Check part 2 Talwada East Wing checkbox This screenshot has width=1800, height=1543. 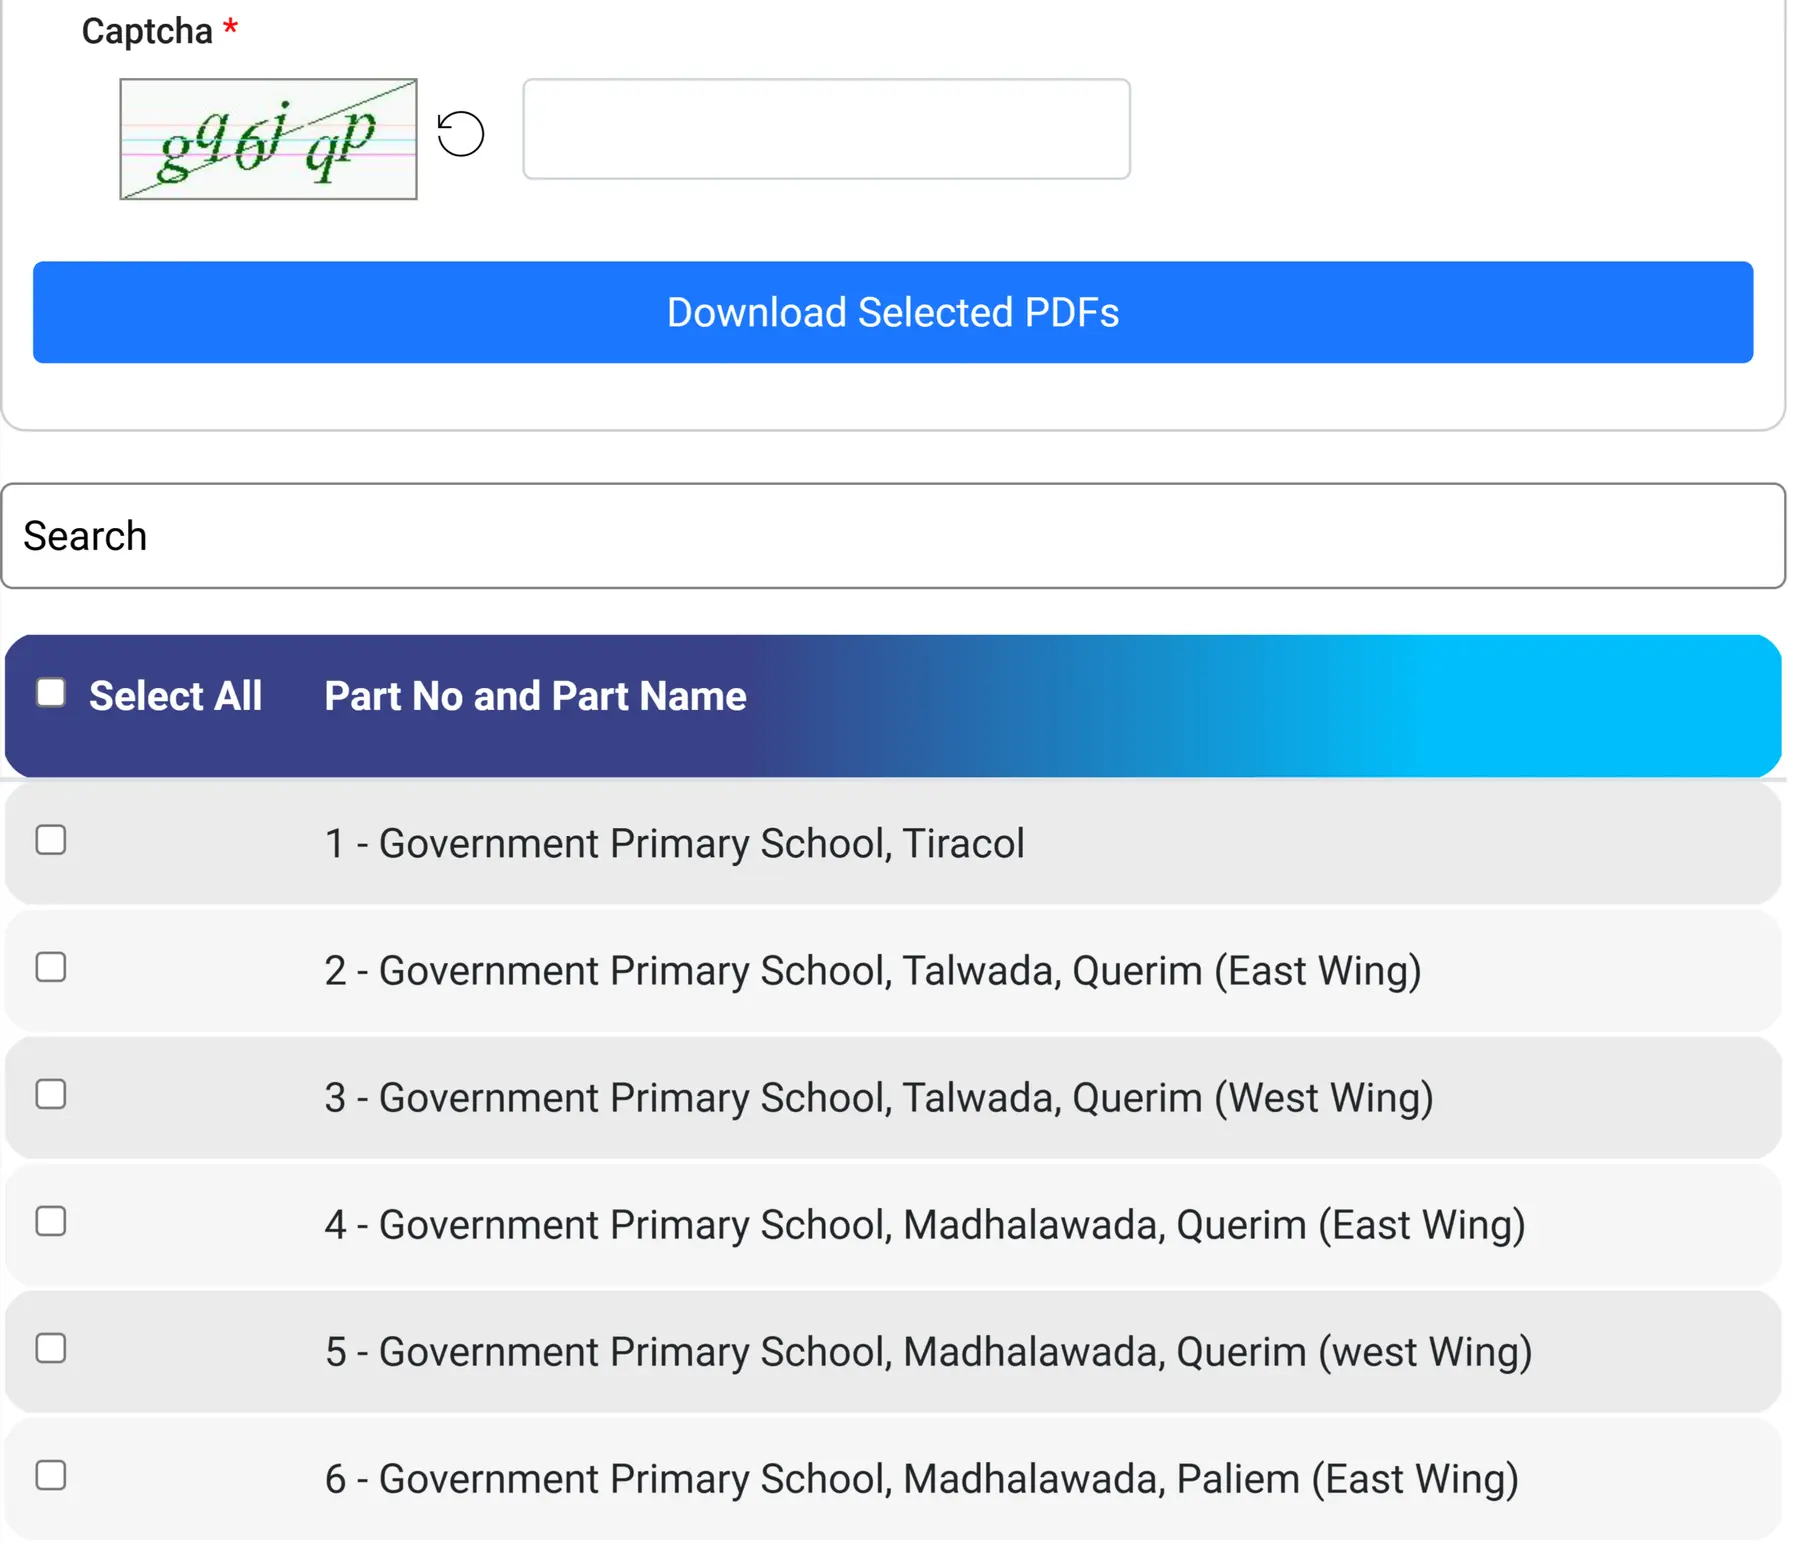(51, 967)
